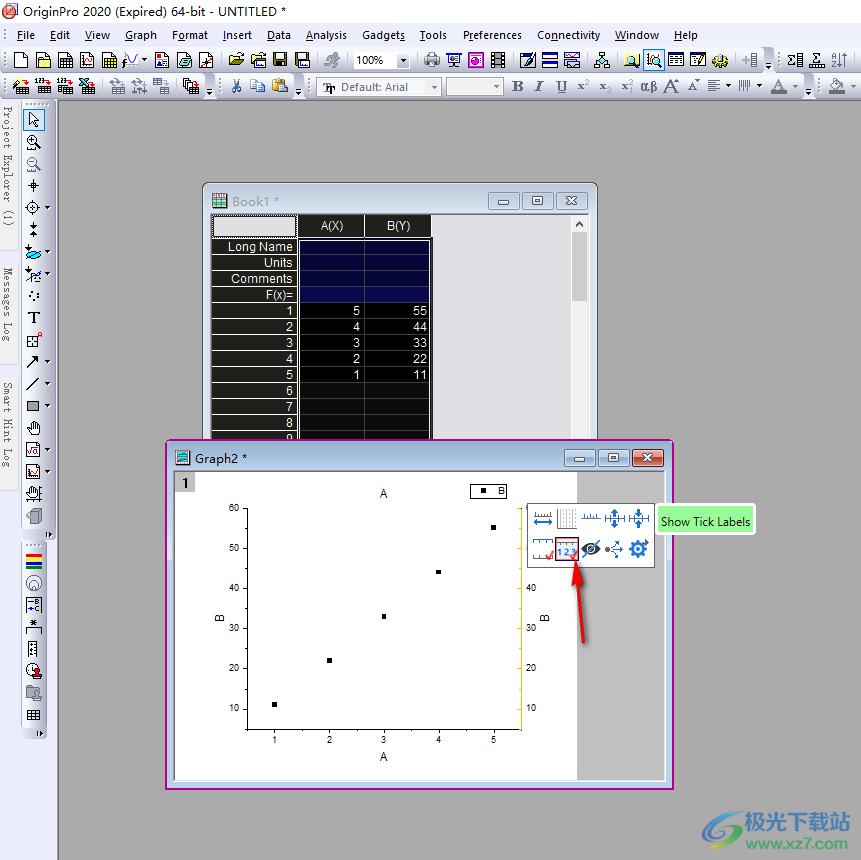Expand the font size dropdown
Viewport: 861px width, 860px height.
click(x=495, y=87)
